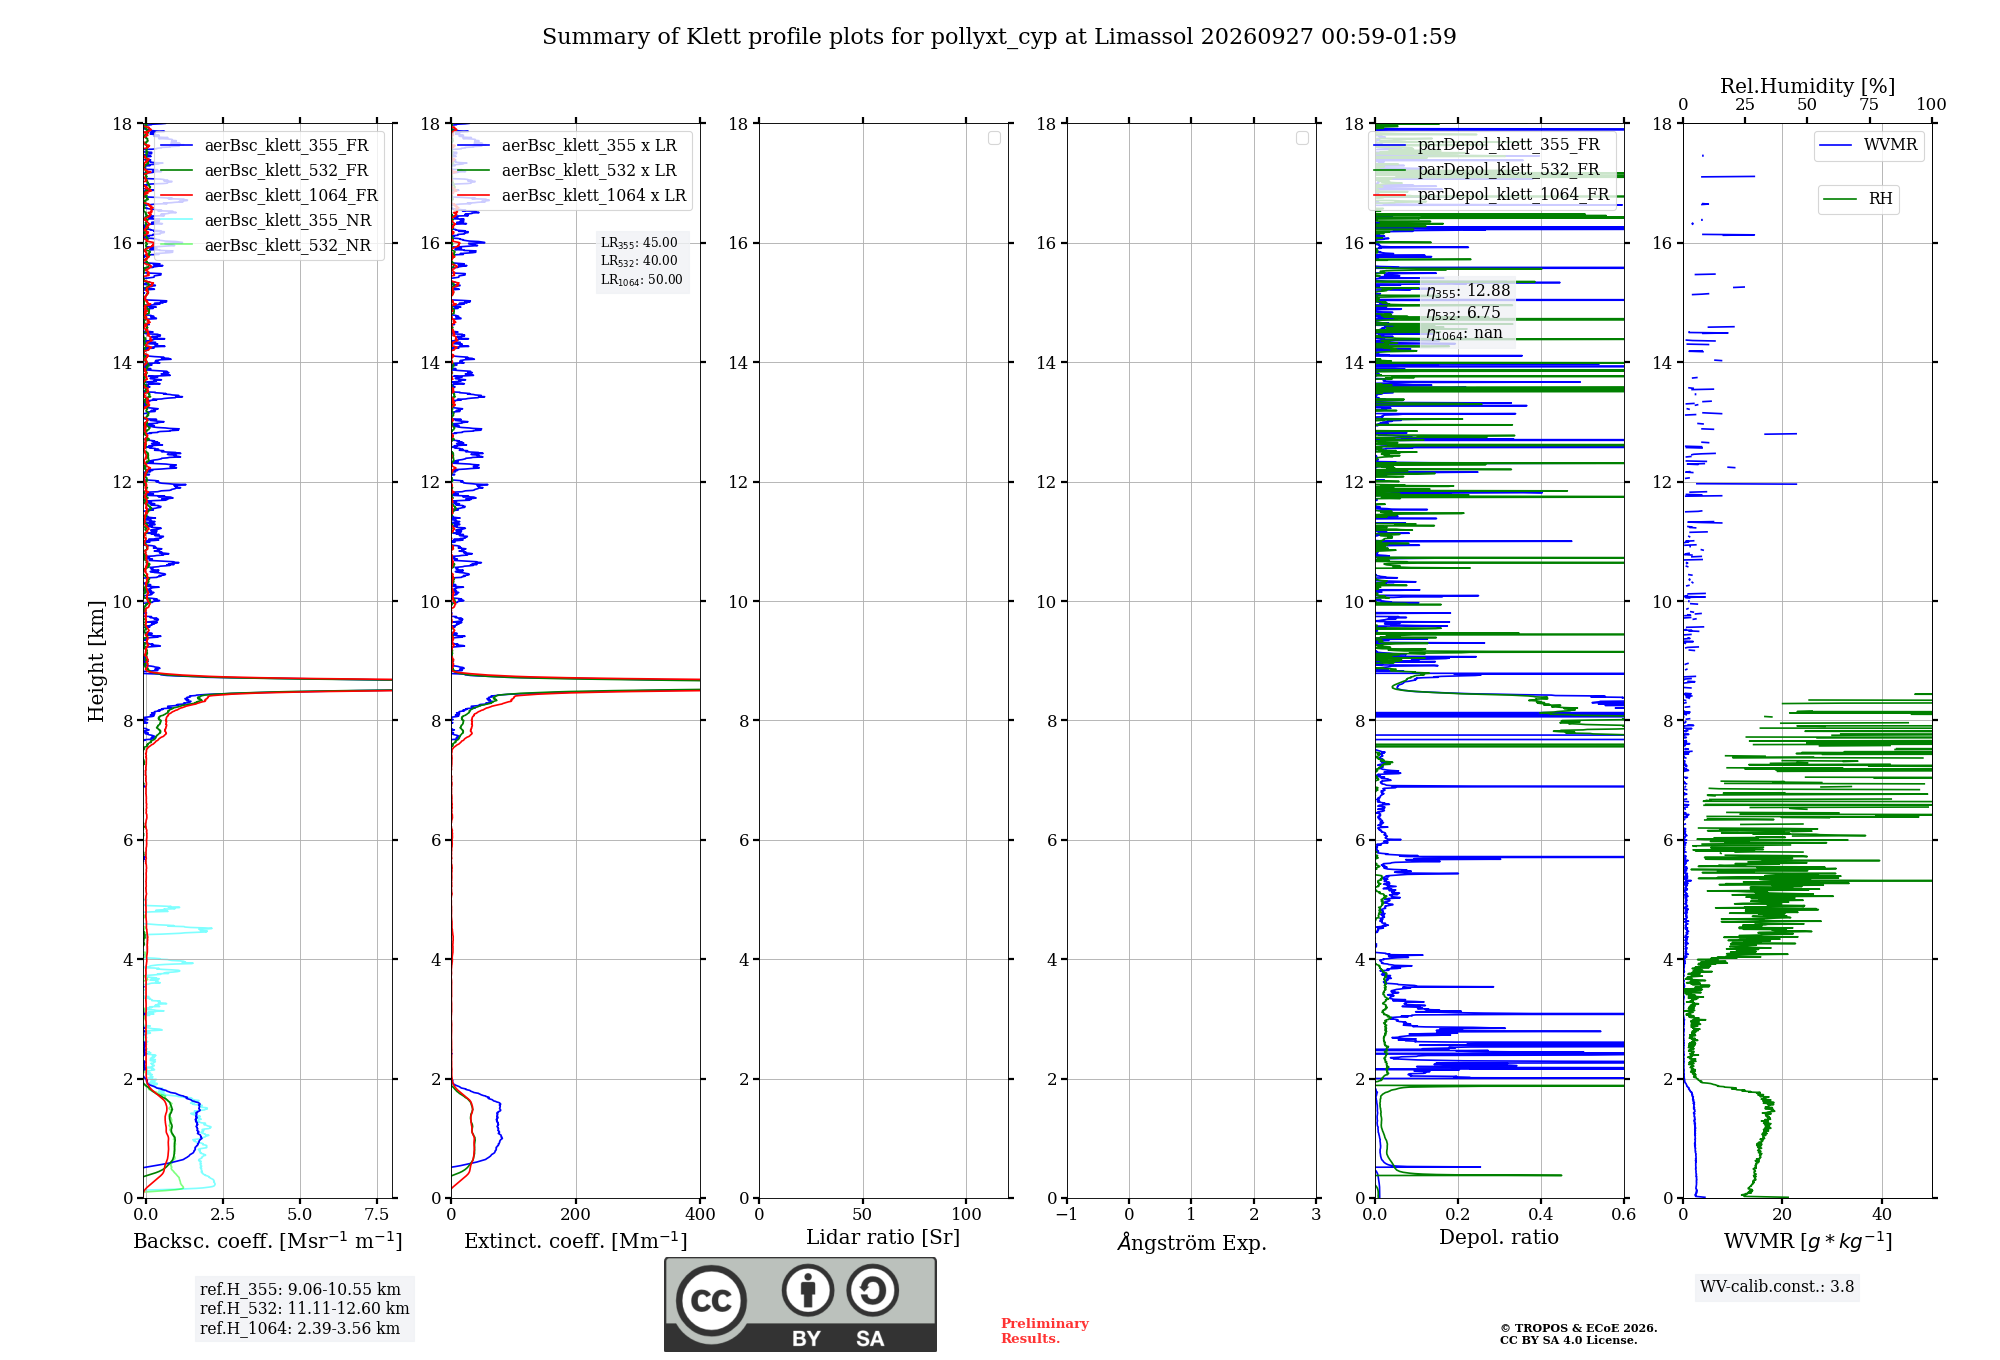Image resolution: width=2000 pixels, height=1360 pixels.
Task: Click the ref.H_532: 11.11-12.60 km text
Action: click(305, 1309)
